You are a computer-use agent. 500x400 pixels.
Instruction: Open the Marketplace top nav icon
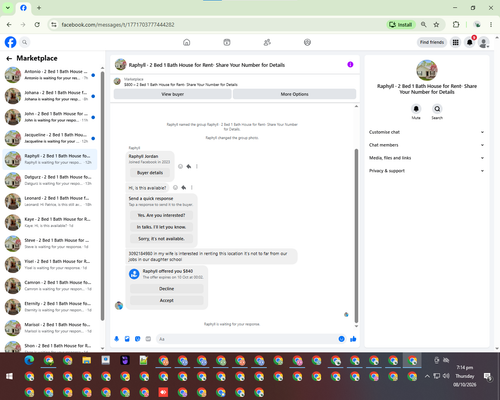click(227, 42)
